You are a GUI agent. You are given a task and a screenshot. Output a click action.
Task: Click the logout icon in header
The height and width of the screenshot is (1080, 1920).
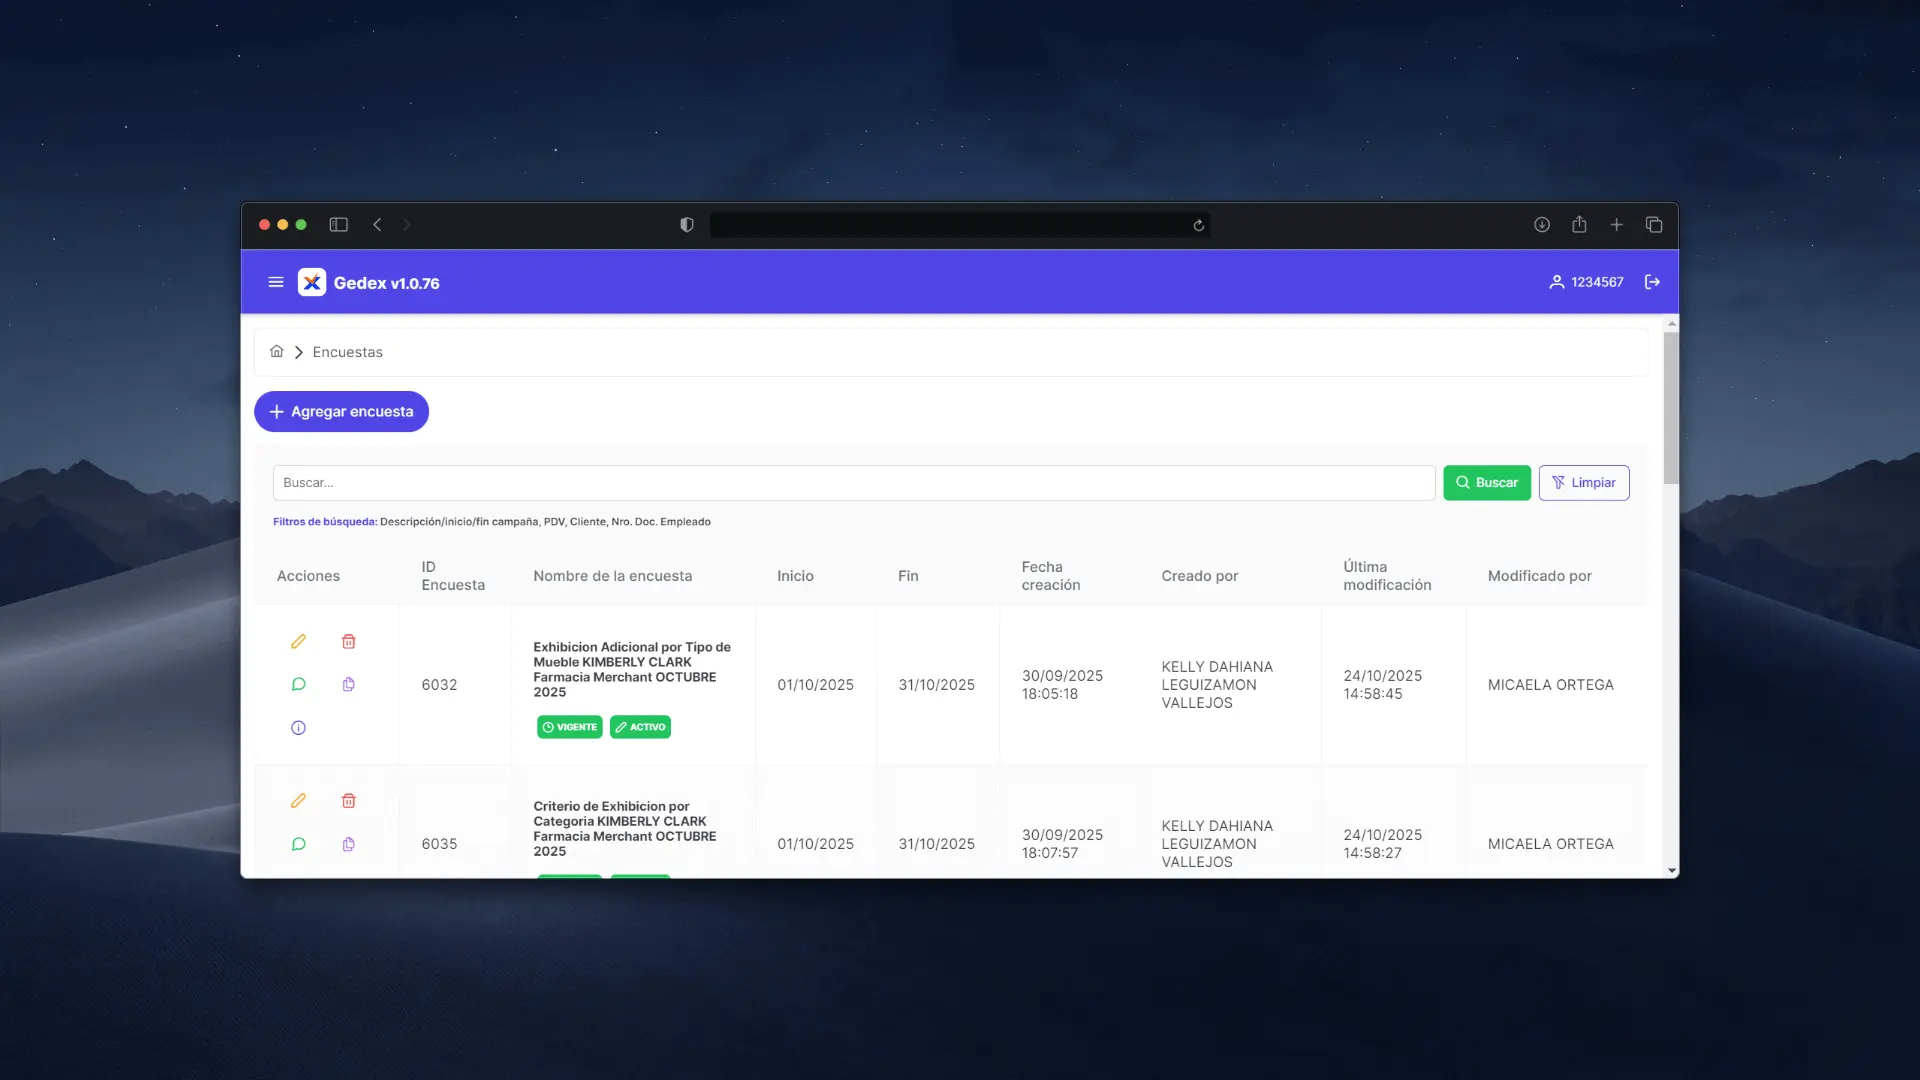coord(1652,282)
